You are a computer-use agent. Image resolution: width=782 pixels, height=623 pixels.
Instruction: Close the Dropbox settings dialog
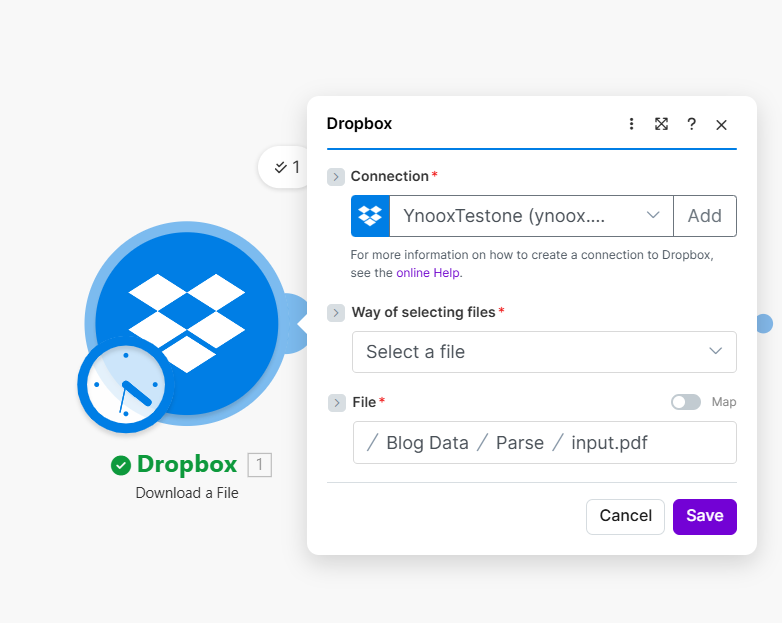coord(721,124)
